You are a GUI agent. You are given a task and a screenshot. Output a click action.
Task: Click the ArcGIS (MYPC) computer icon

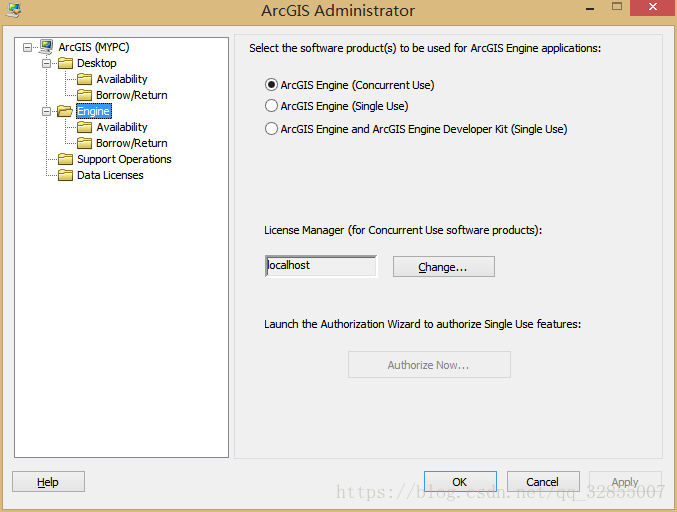[x=46, y=47]
